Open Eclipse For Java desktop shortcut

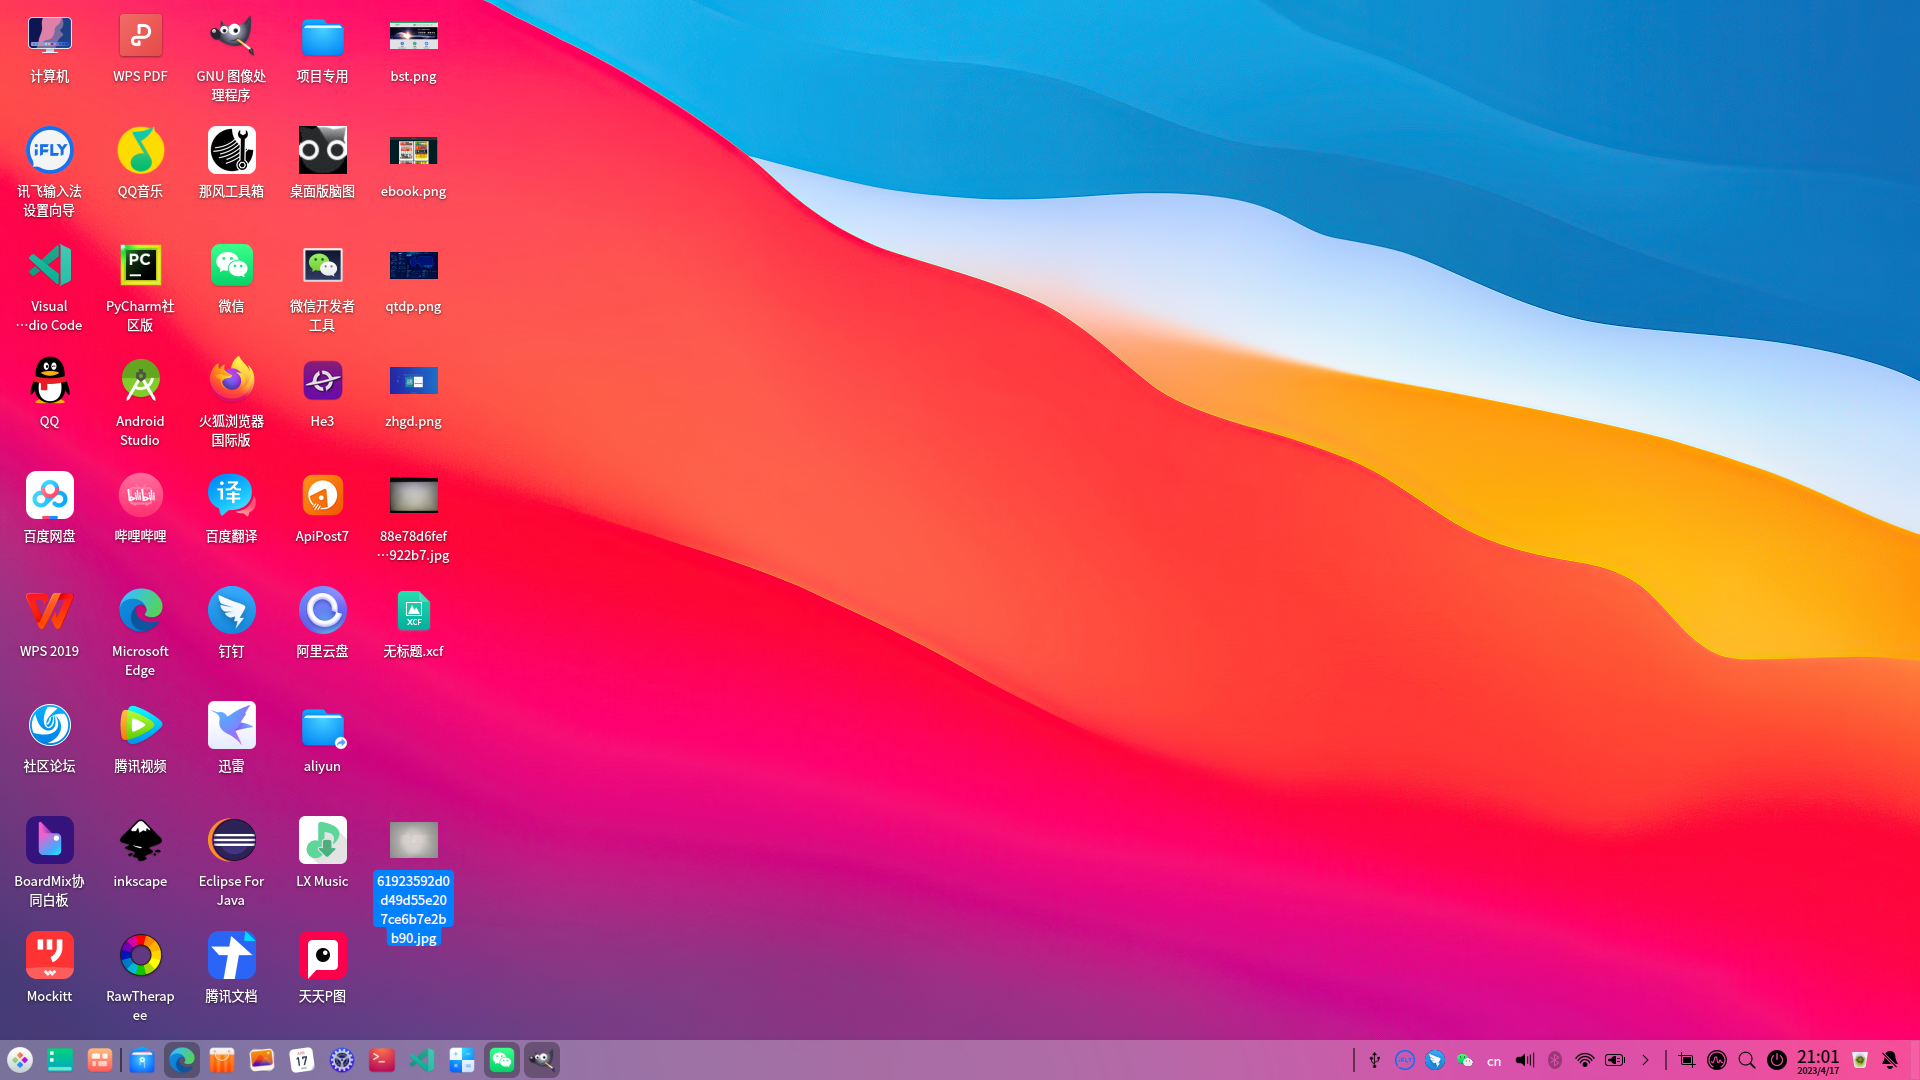pos(231,841)
